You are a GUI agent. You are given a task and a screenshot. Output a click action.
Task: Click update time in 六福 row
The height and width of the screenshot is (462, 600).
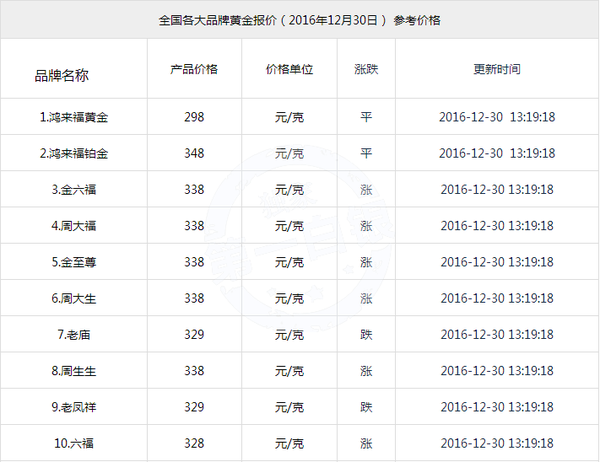tap(497, 443)
